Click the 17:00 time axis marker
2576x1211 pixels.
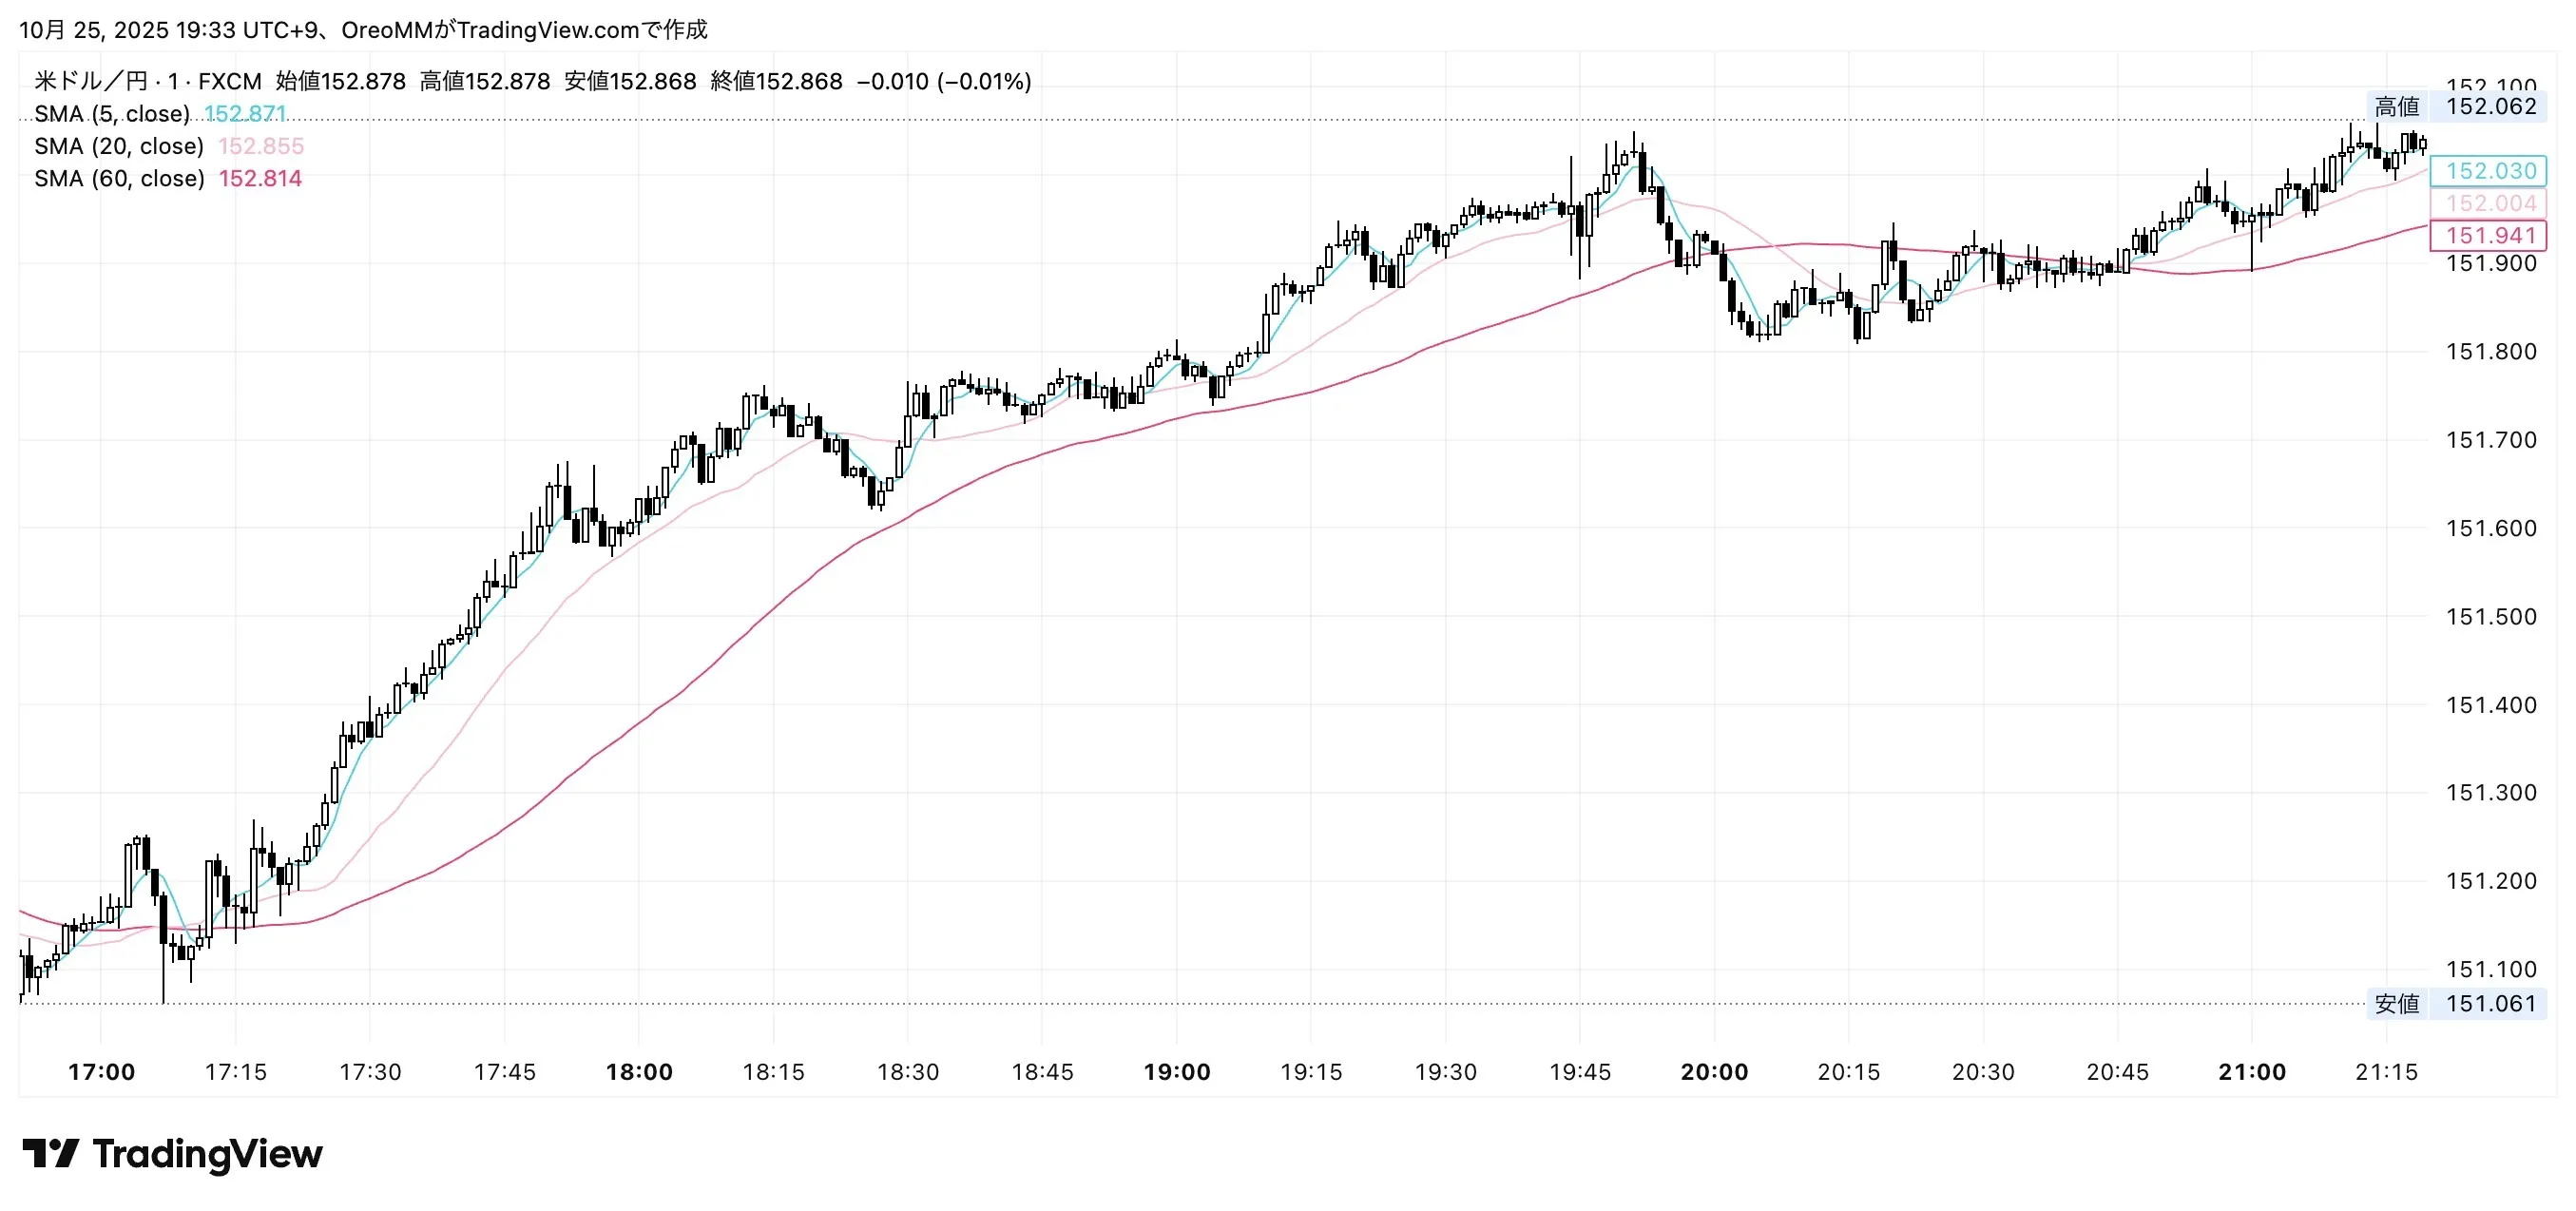101,1072
